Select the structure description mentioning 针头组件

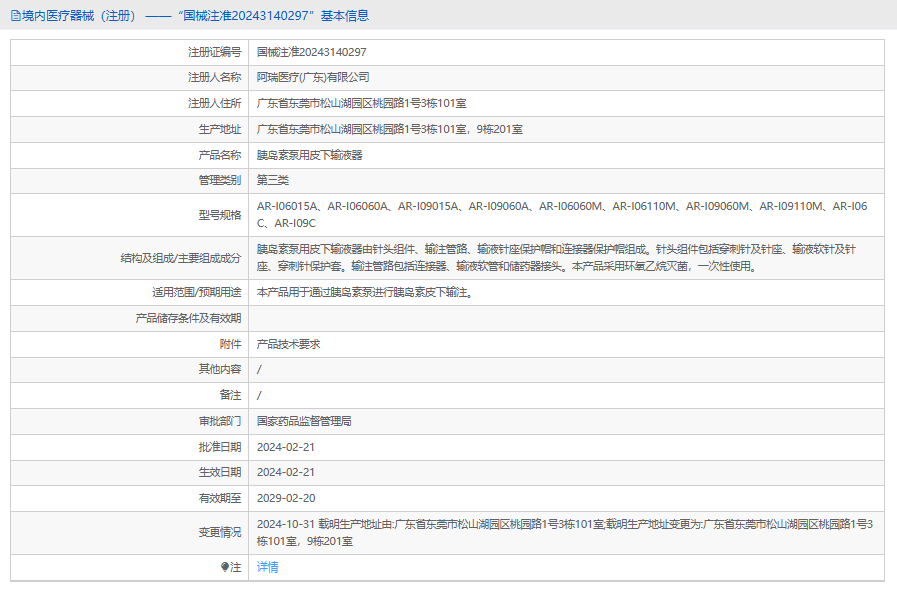click(556, 258)
